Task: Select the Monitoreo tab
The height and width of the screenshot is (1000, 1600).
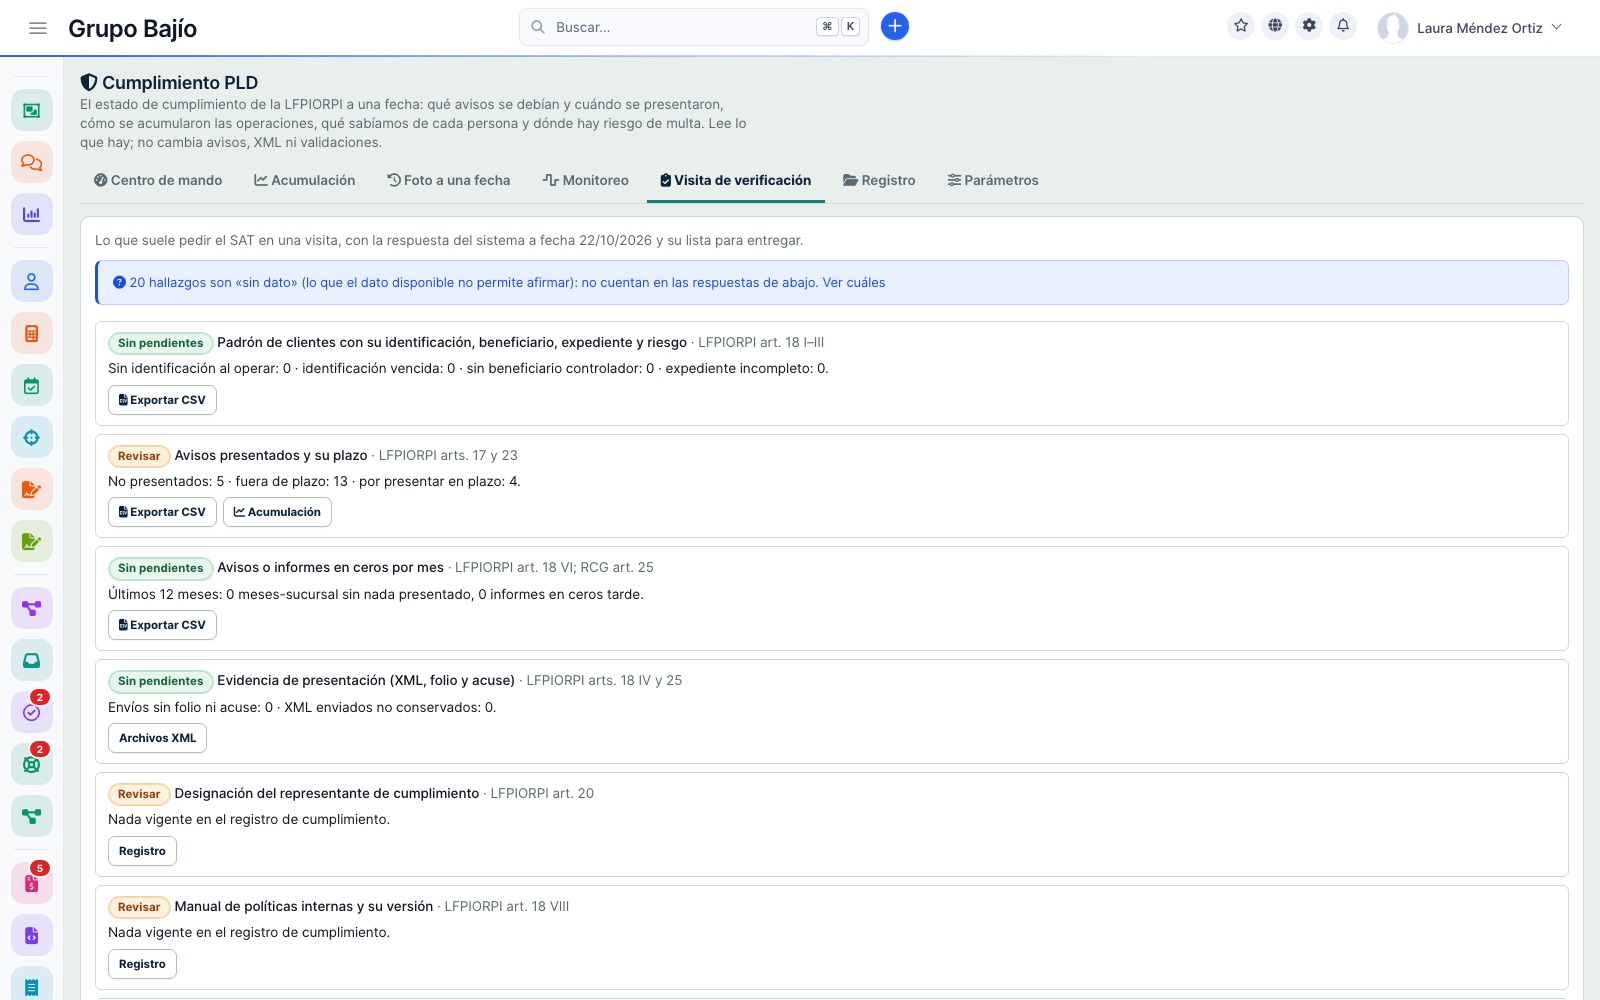Action: 586,180
